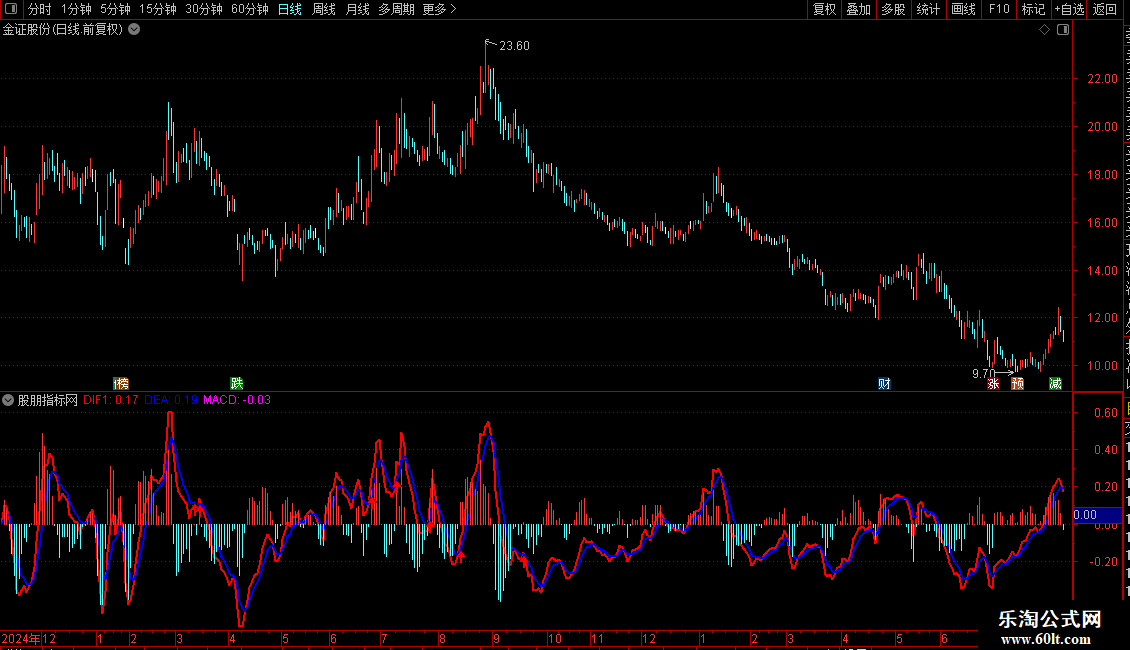
Task: Click the 叠加 overlay button
Action: [858, 9]
